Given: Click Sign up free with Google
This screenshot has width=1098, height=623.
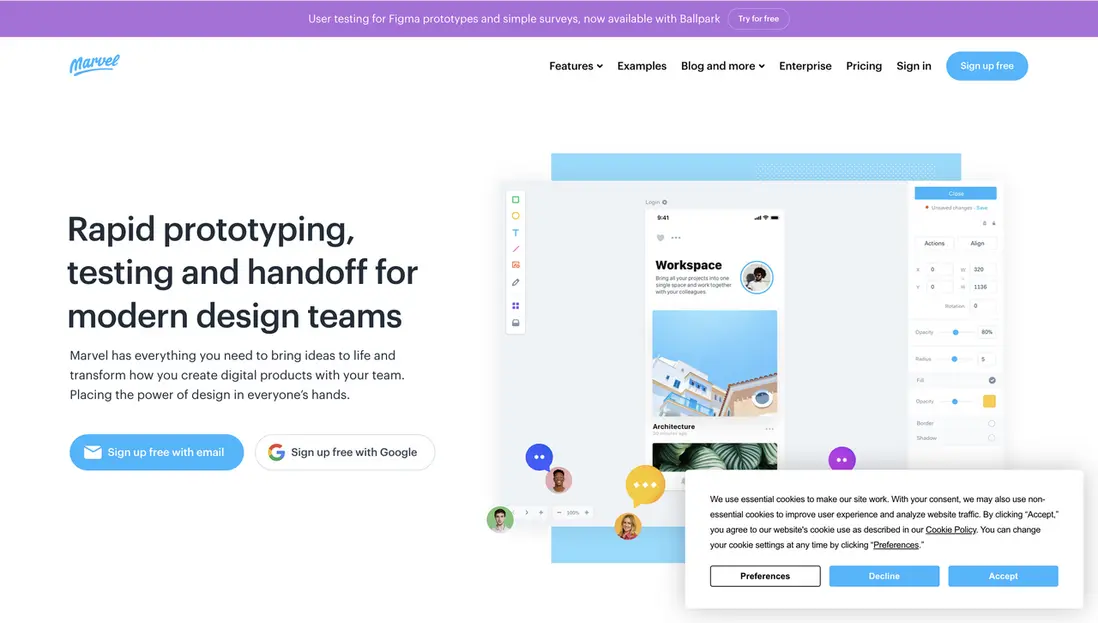Looking at the screenshot, I should 345,452.
